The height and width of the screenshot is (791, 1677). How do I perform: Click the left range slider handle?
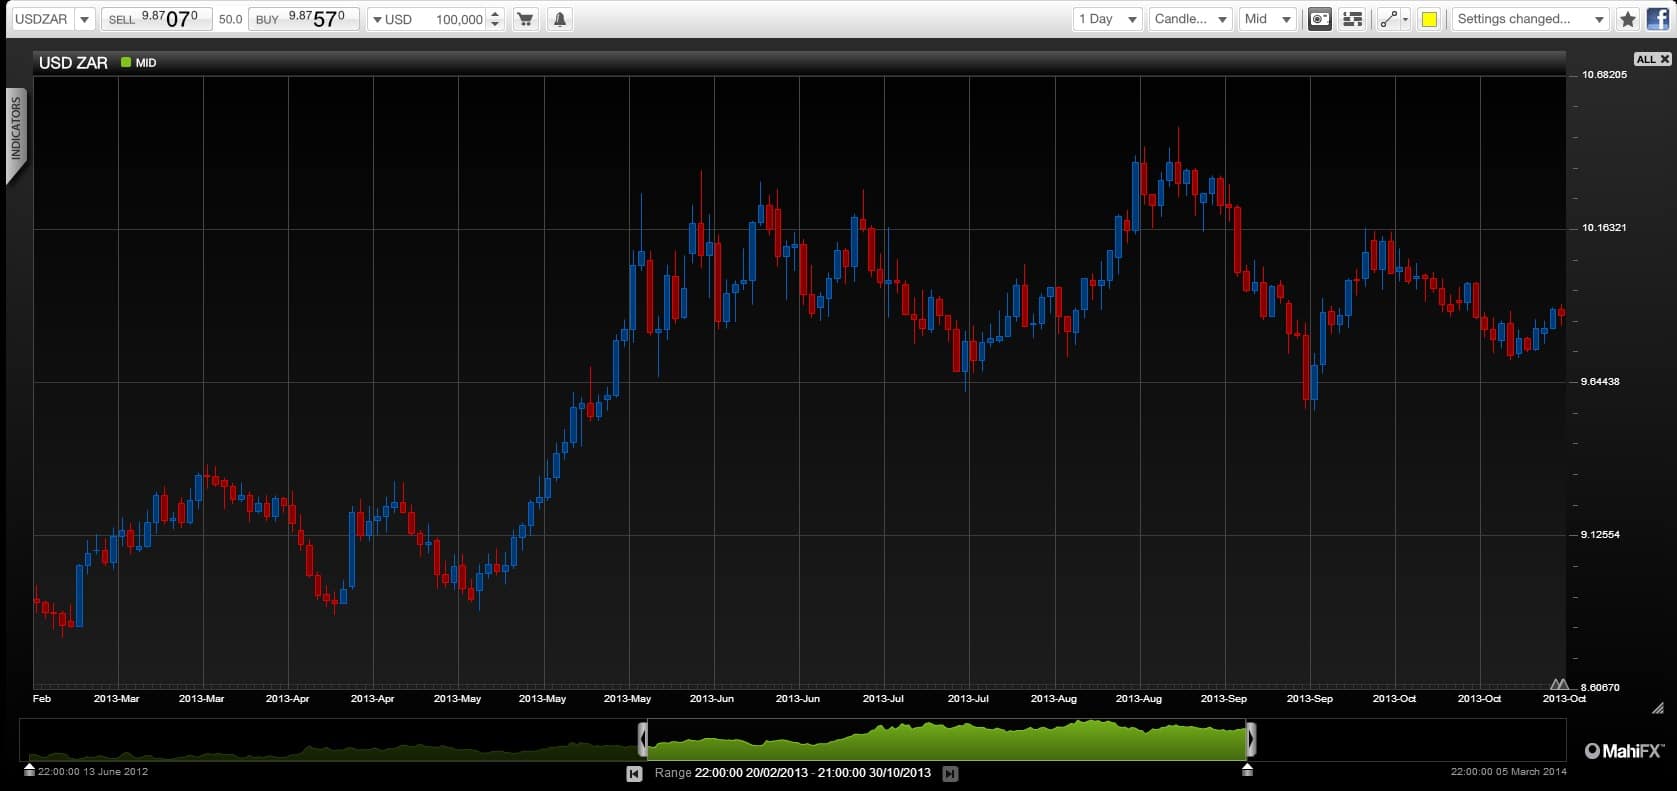point(643,739)
